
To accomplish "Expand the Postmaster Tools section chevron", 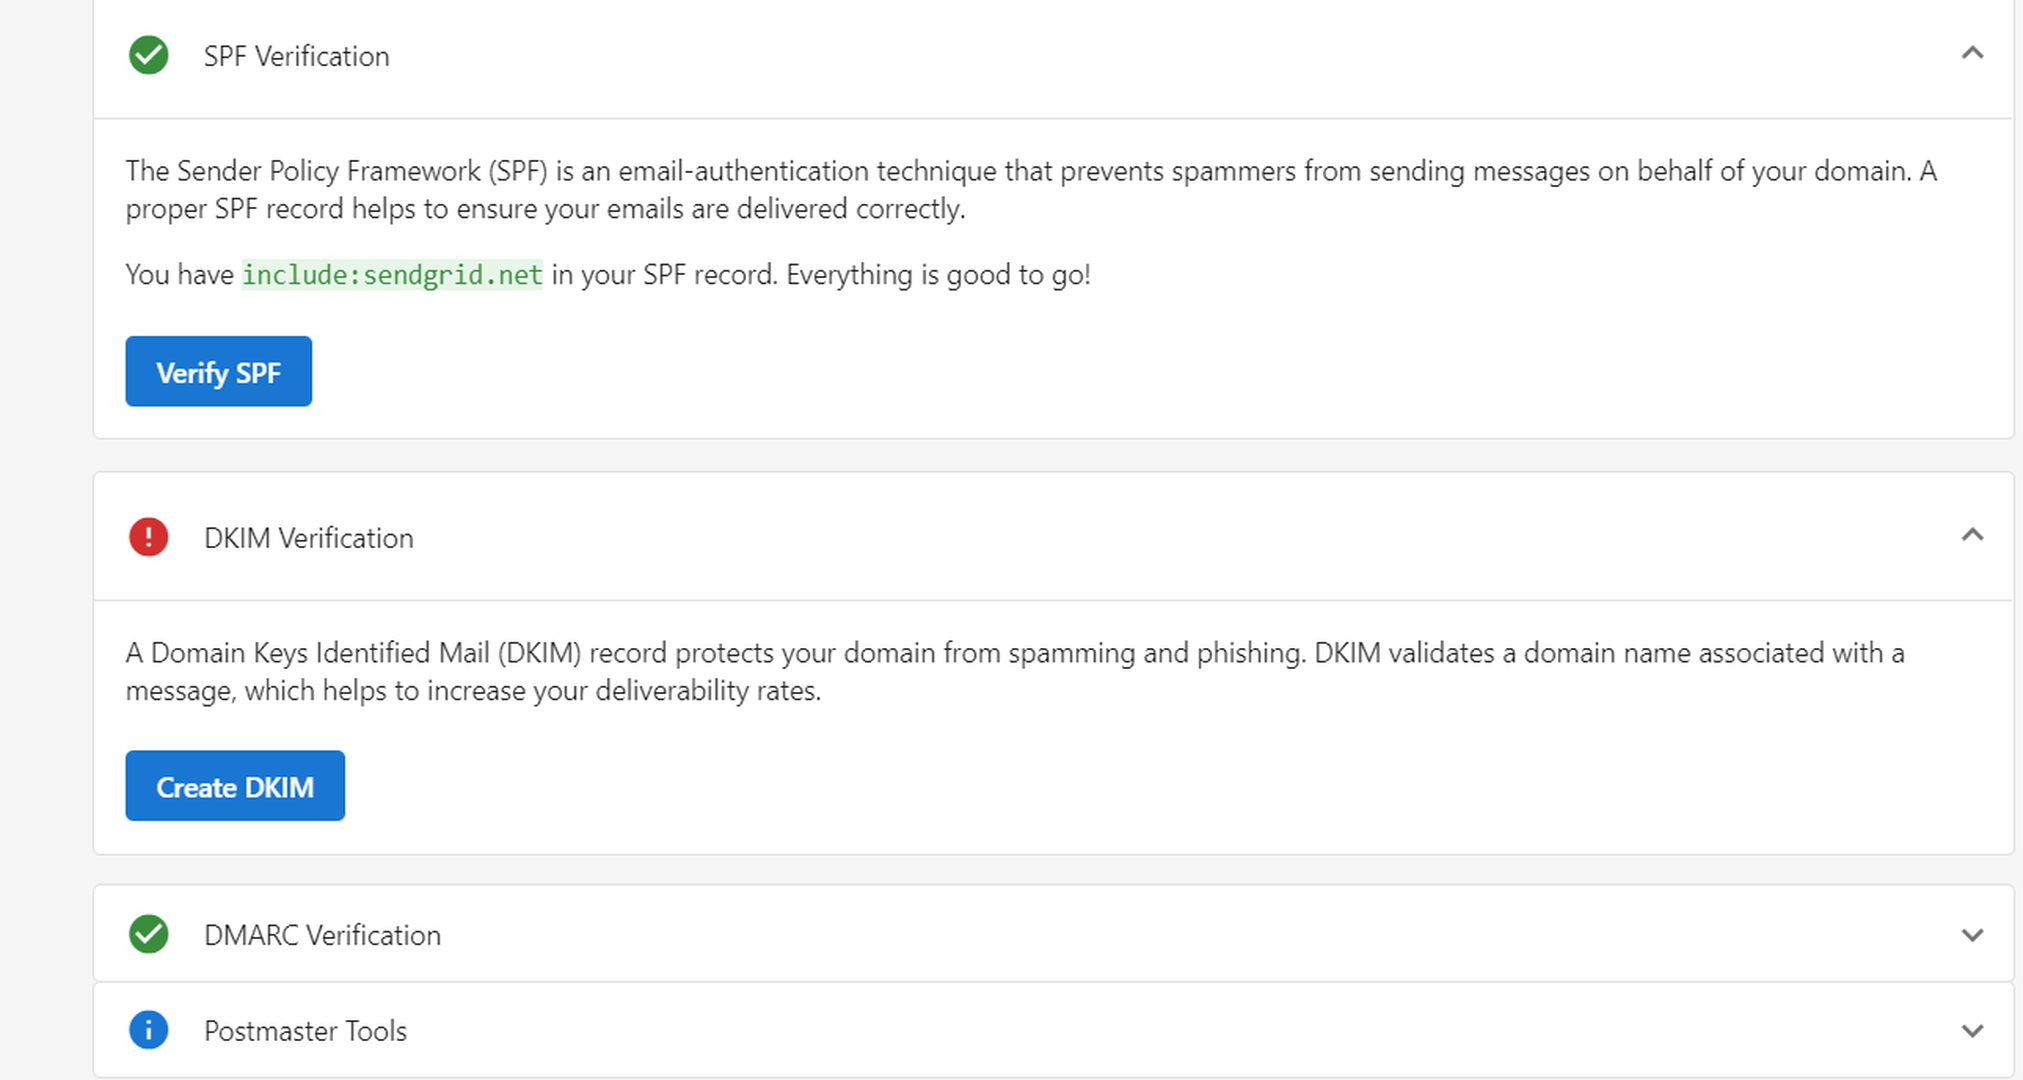I will [1972, 1031].
